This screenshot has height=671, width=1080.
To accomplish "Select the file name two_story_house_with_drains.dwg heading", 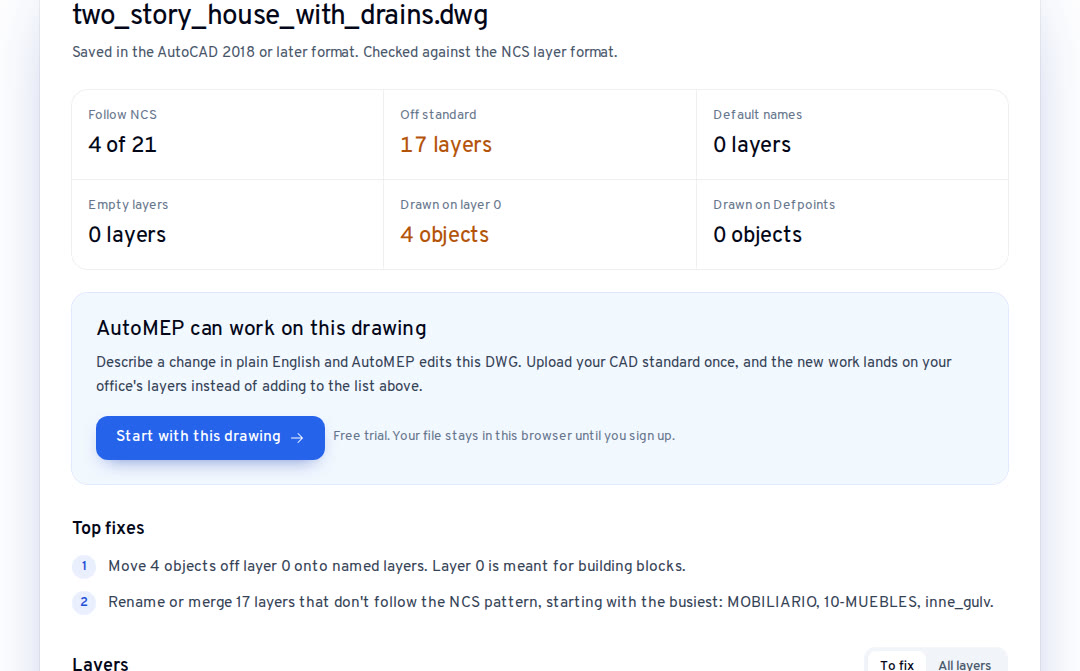I will click(280, 15).
